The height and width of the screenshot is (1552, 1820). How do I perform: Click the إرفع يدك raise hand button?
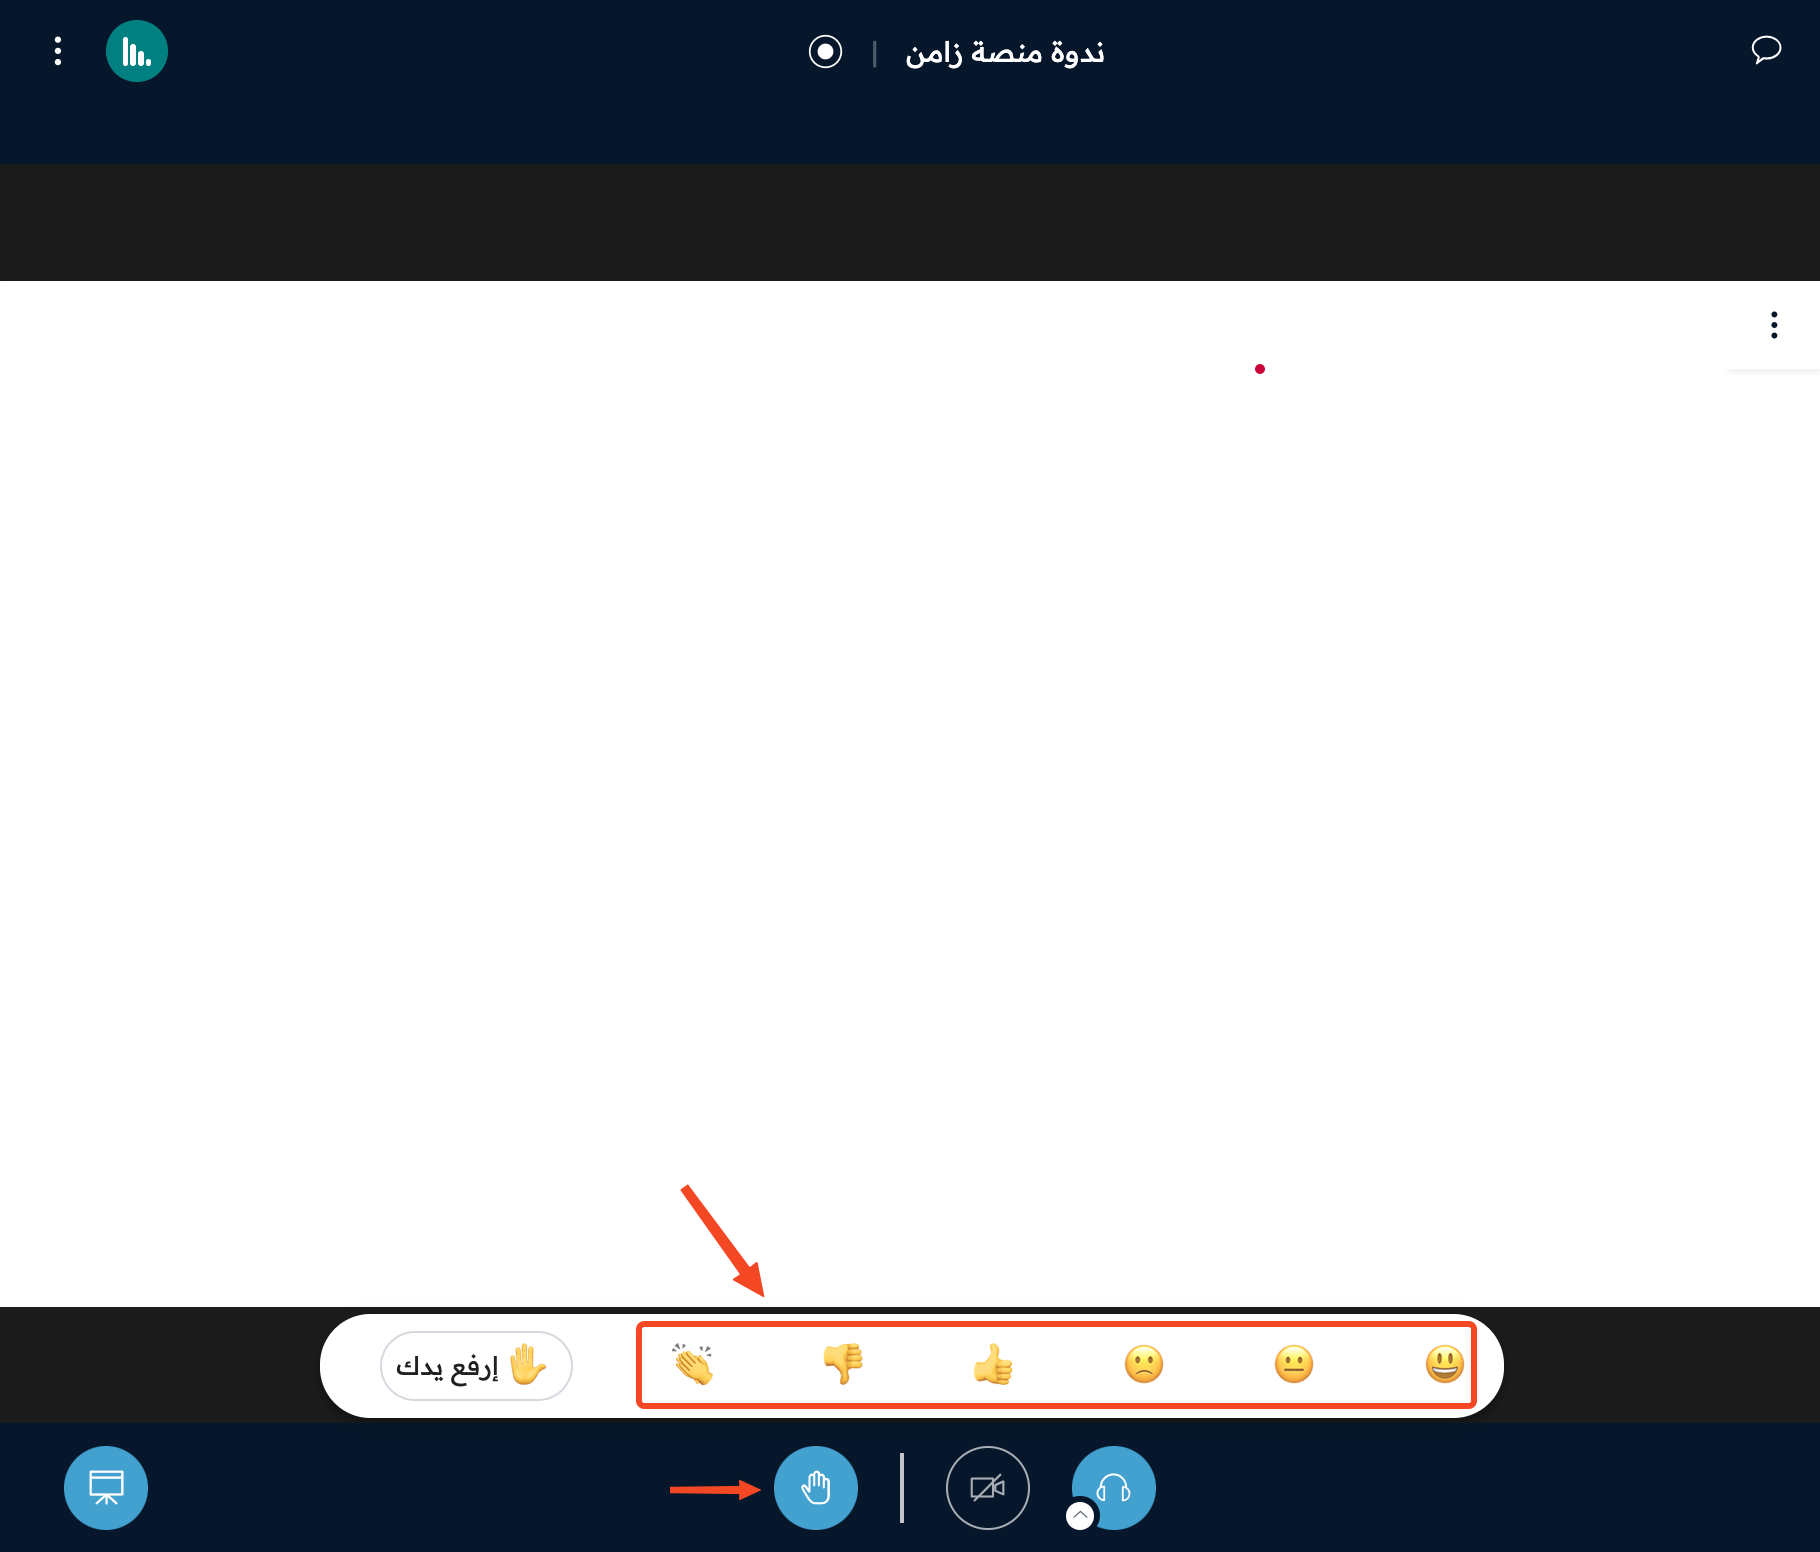tap(476, 1365)
